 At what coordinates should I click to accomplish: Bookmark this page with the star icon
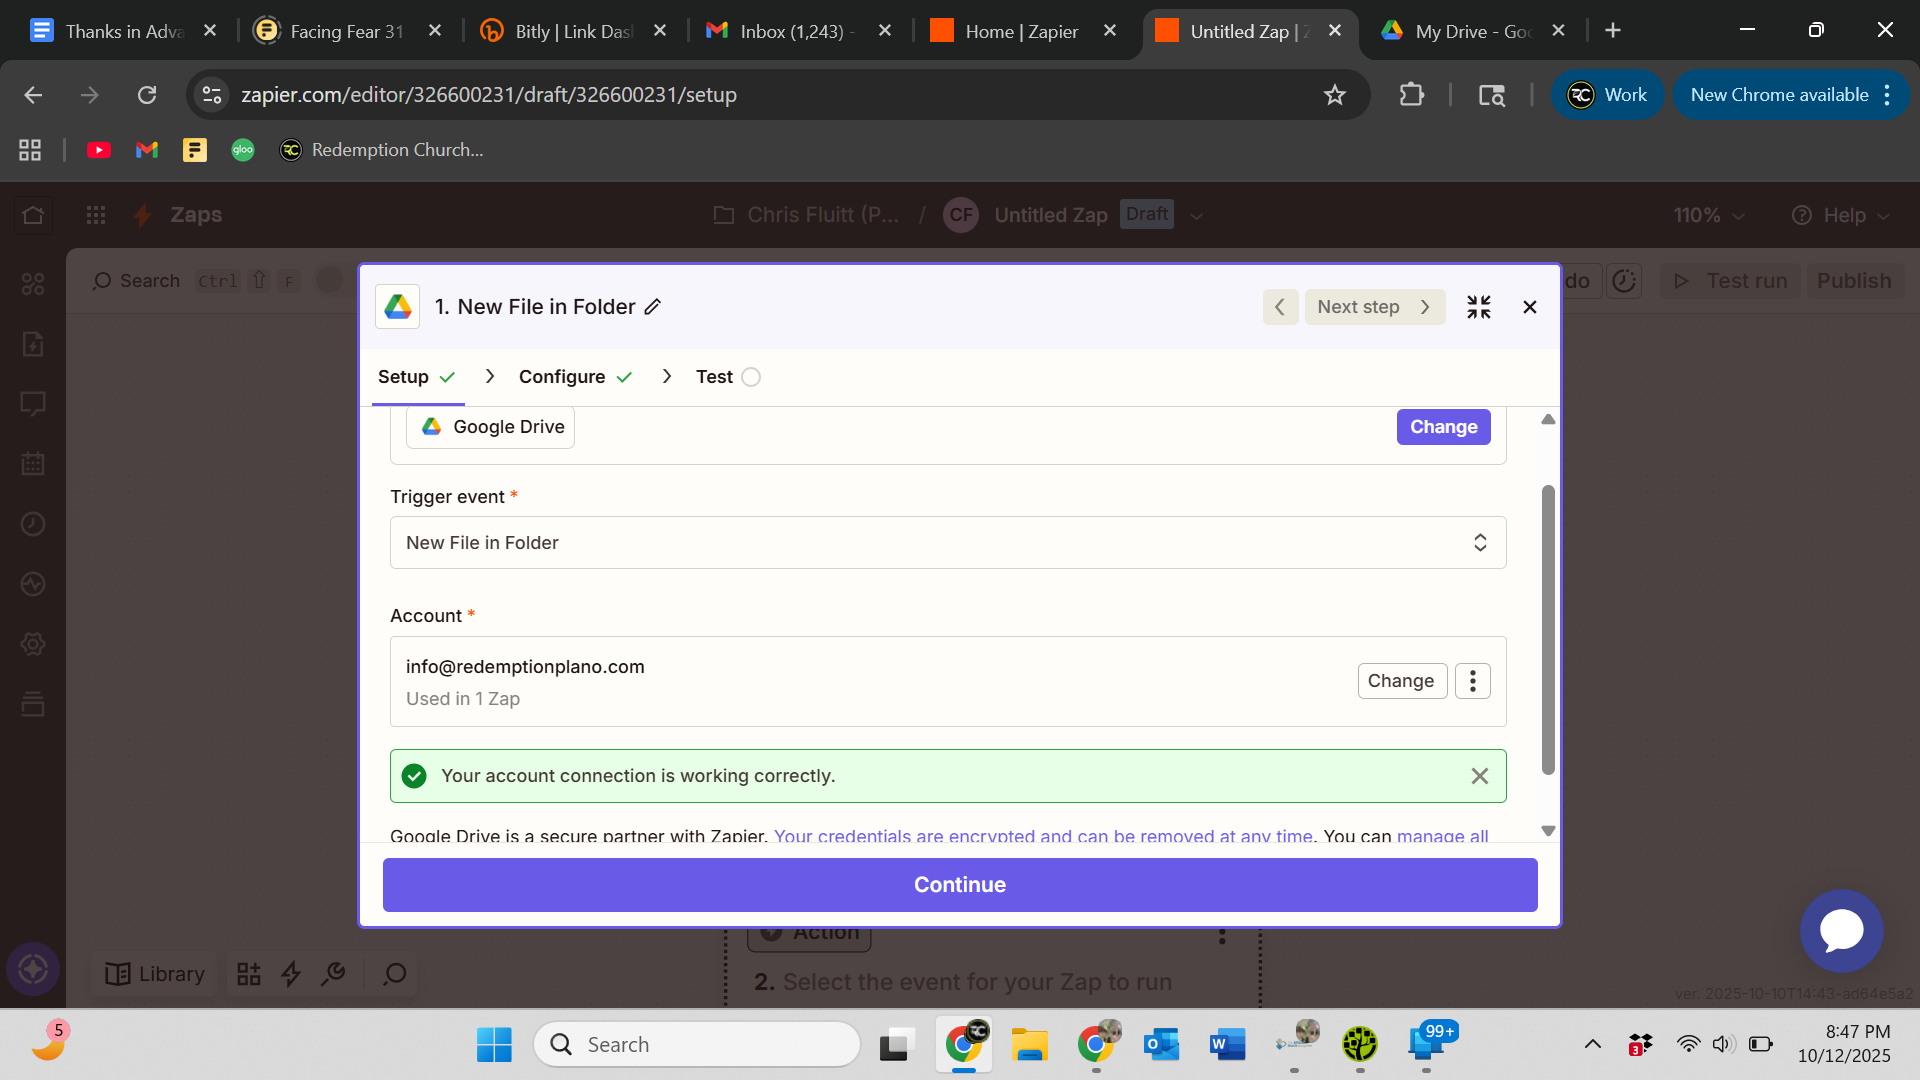coord(1335,95)
